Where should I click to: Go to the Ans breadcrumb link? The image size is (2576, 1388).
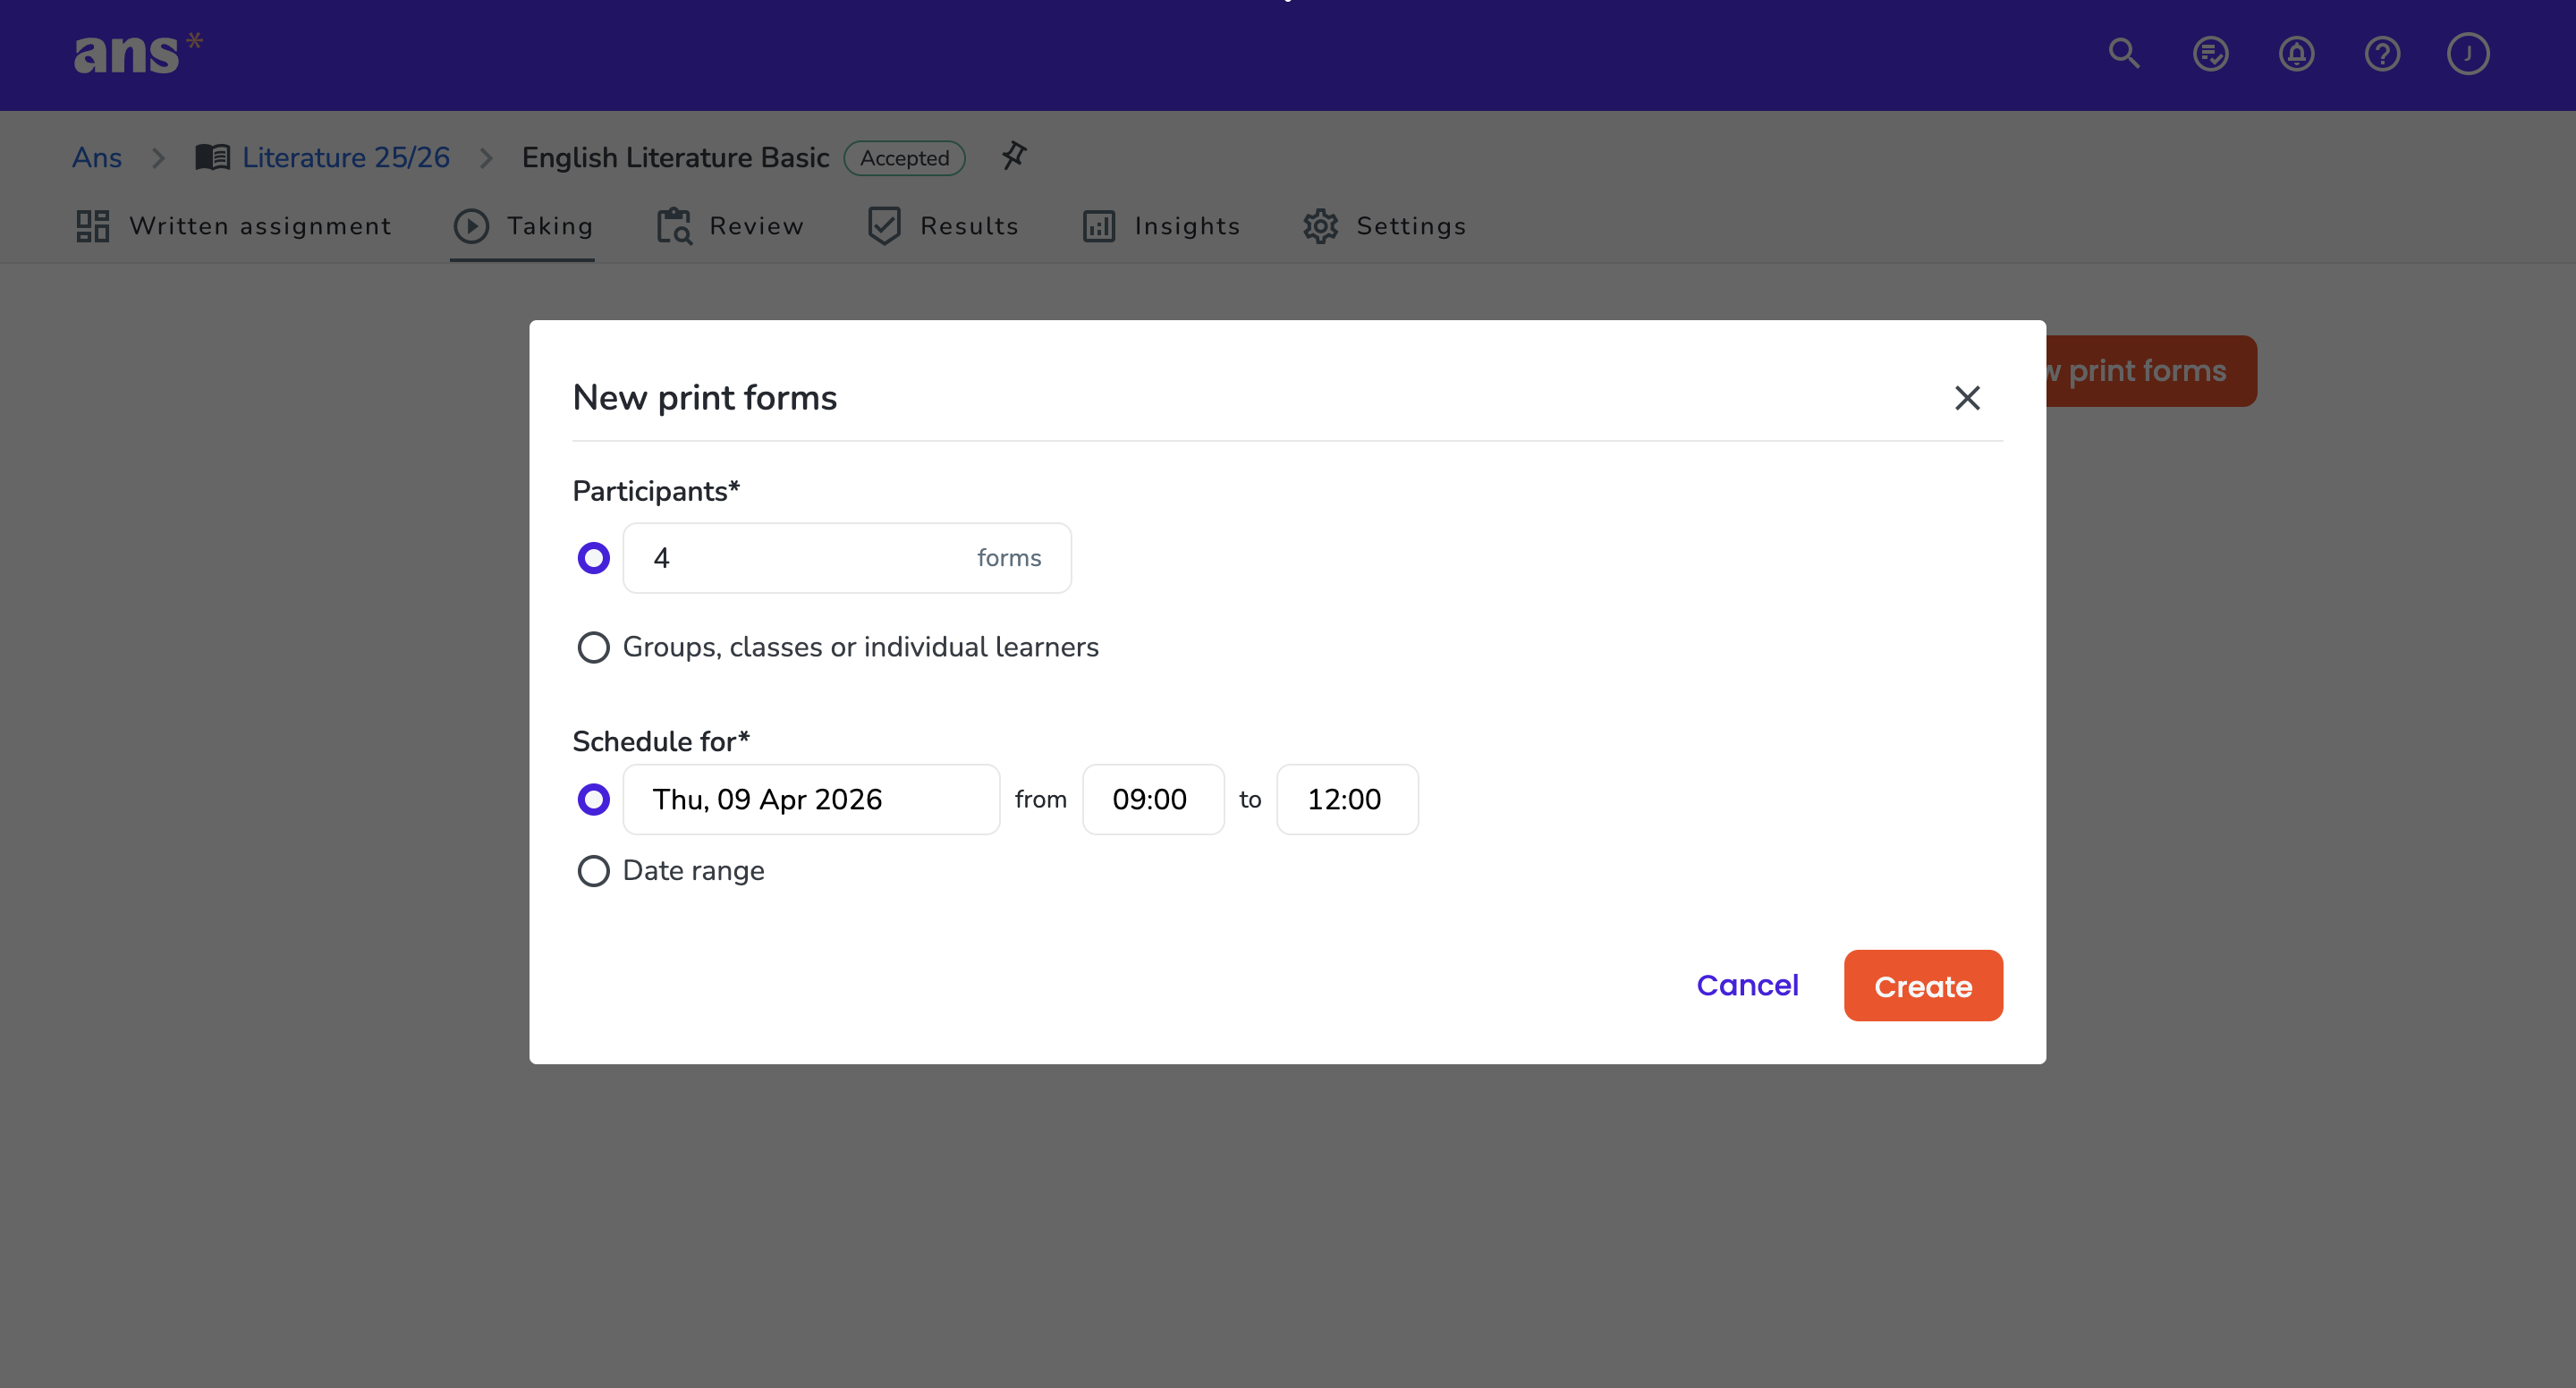[97, 157]
